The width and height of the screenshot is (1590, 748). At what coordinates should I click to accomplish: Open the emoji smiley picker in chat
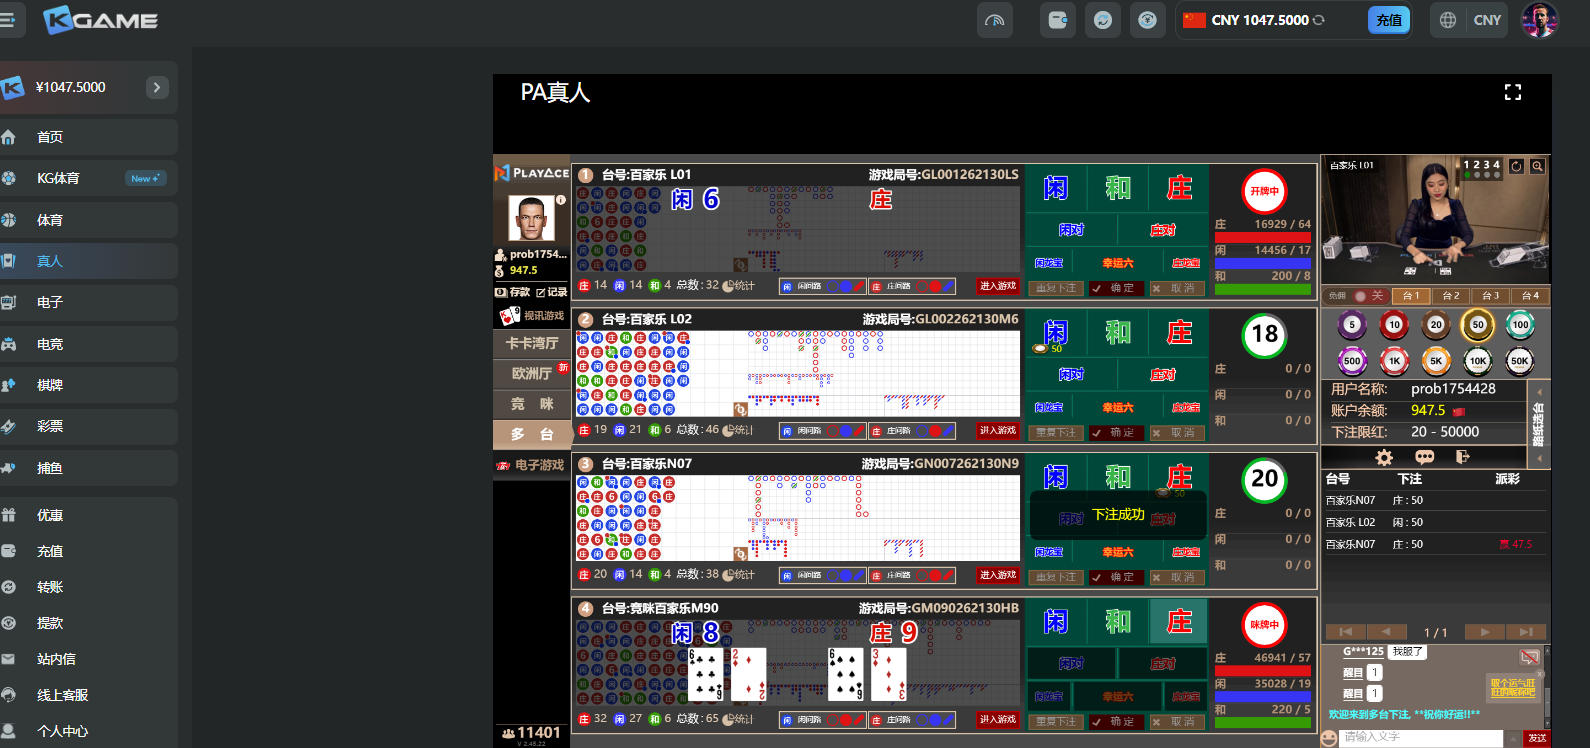tap(1329, 738)
